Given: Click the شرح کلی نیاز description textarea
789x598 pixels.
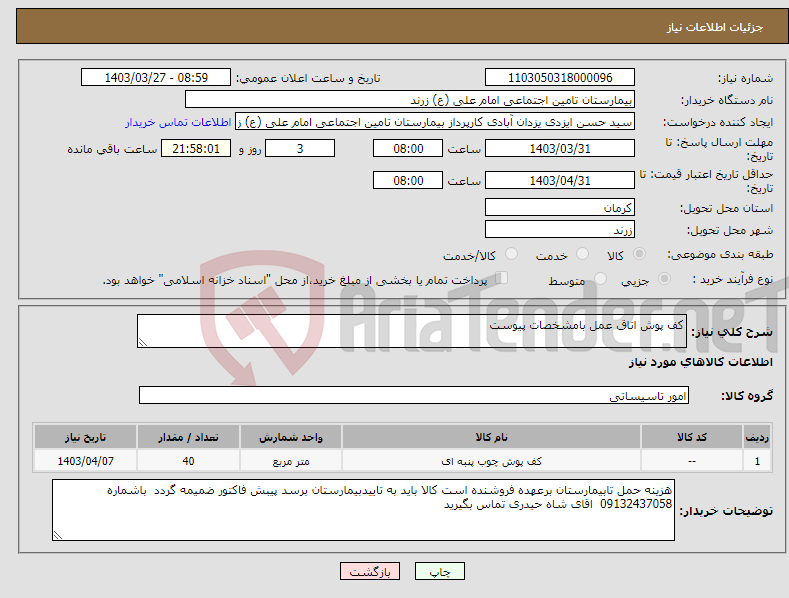Looking at the screenshot, I should click(x=412, y=331).
